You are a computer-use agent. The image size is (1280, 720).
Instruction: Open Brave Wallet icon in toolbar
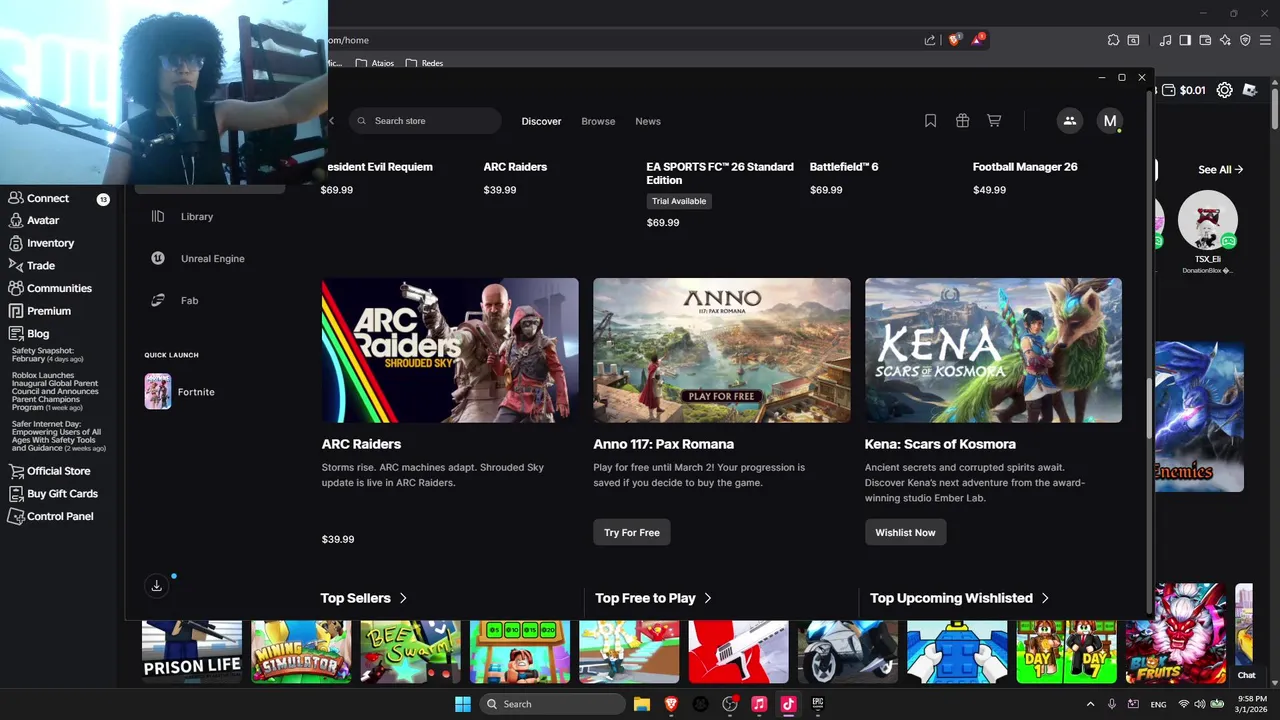pyautogui.click(x=1205, y=40)
